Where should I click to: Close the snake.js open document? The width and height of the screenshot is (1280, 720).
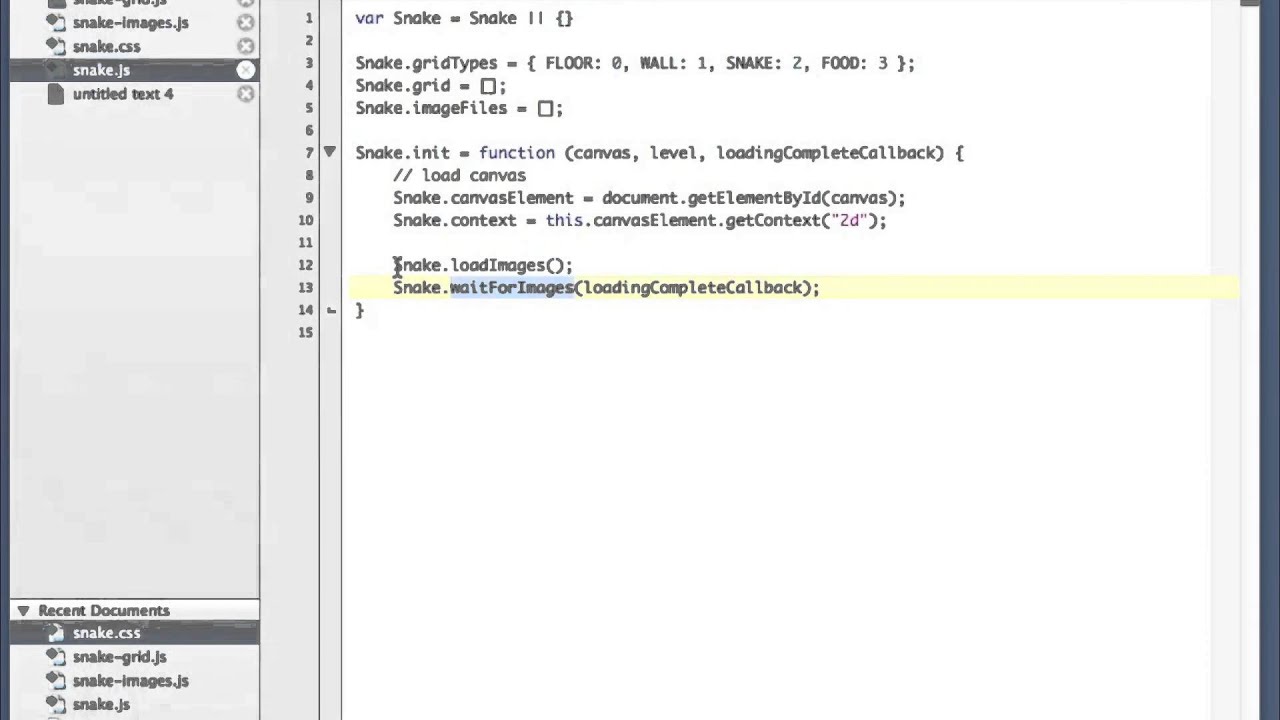point(246,70)
